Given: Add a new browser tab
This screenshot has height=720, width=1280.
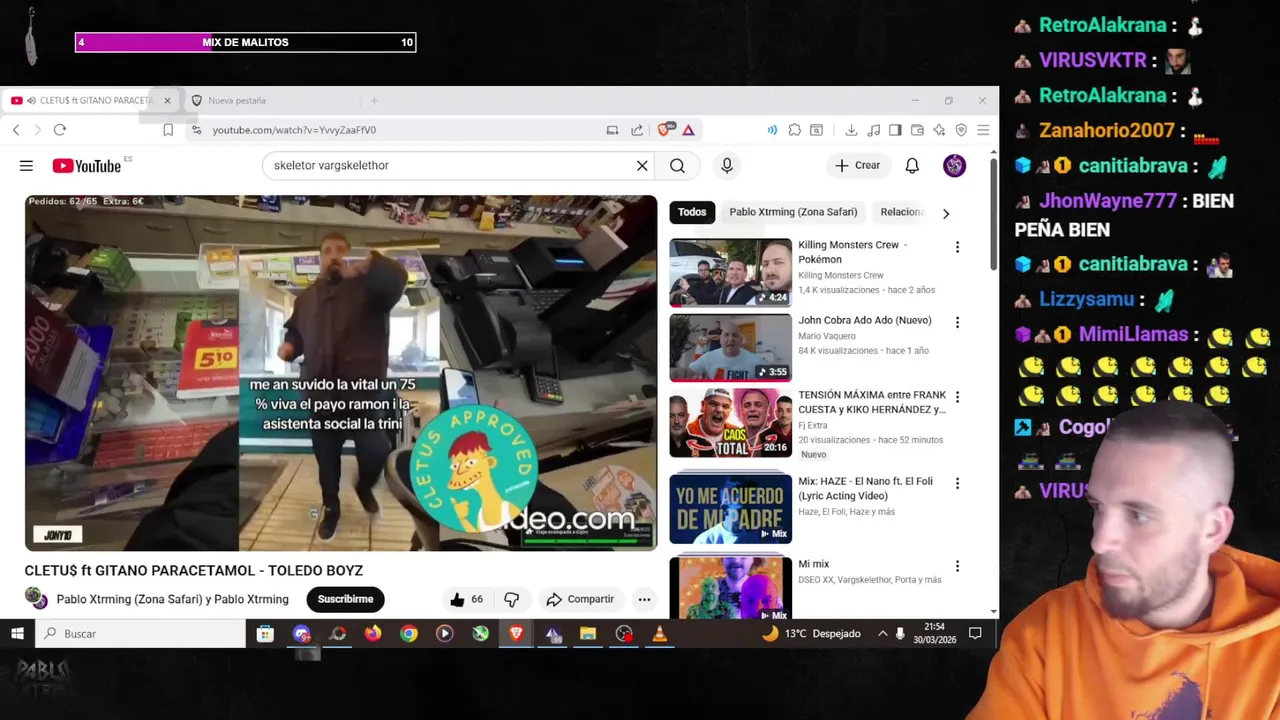Looking at the screenshot, I should 374,100.
